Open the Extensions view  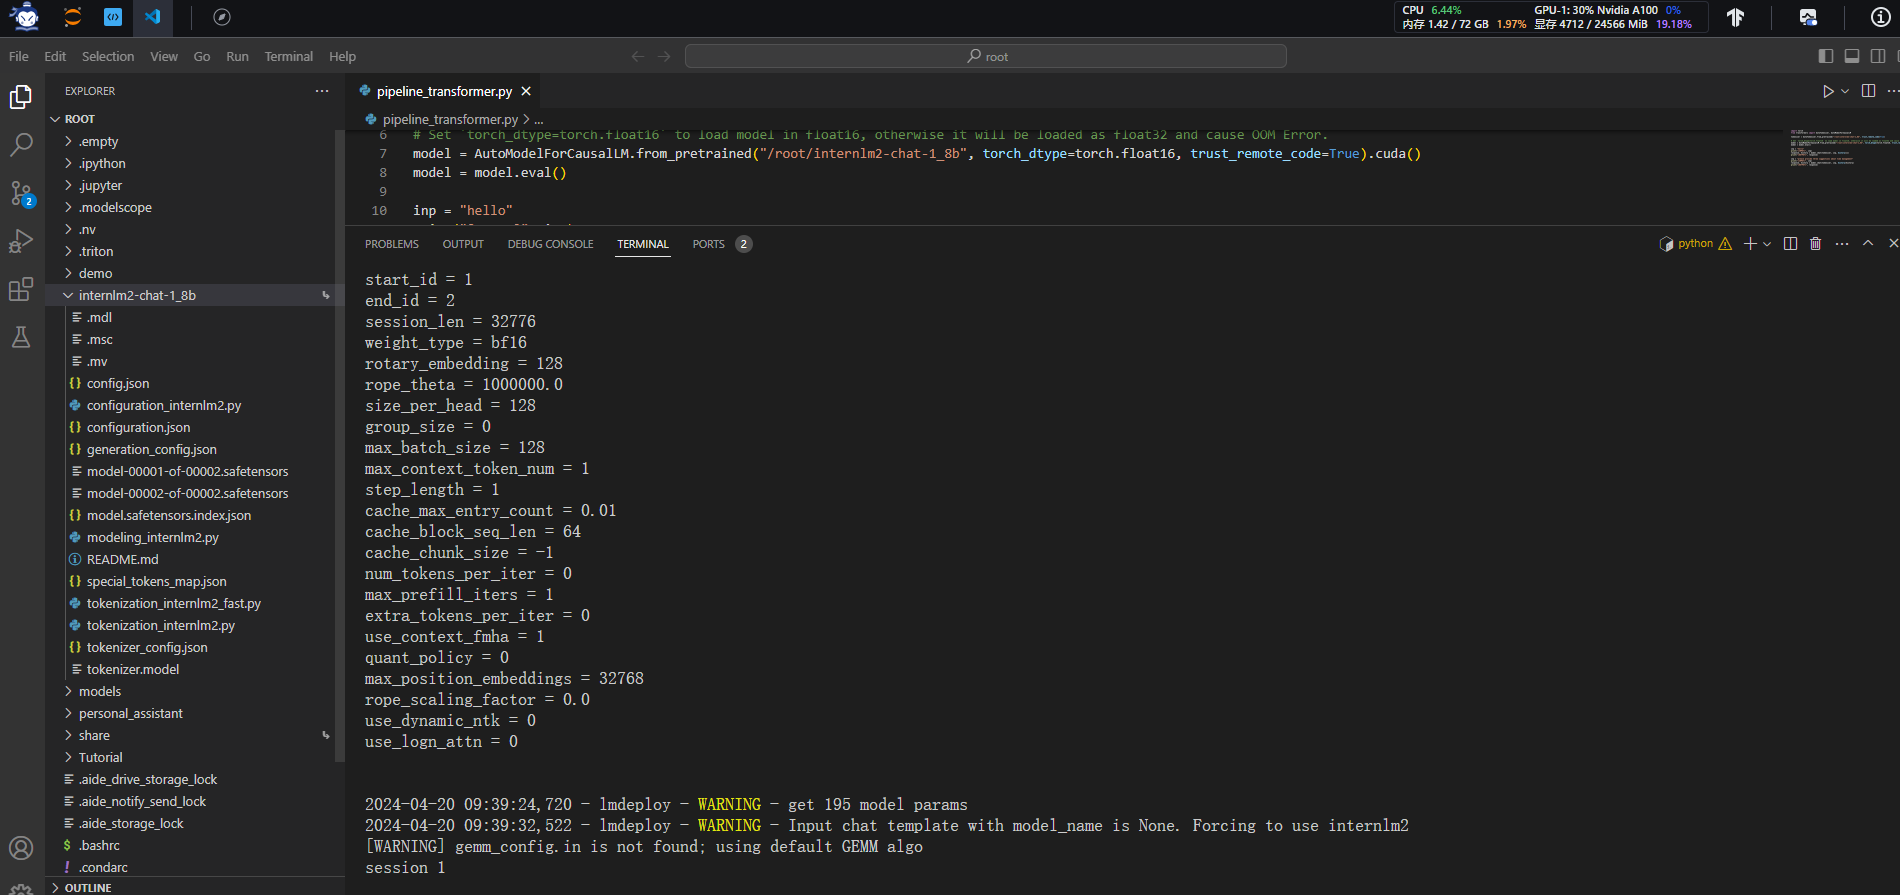pyautogui.click(x=21, y=289)
